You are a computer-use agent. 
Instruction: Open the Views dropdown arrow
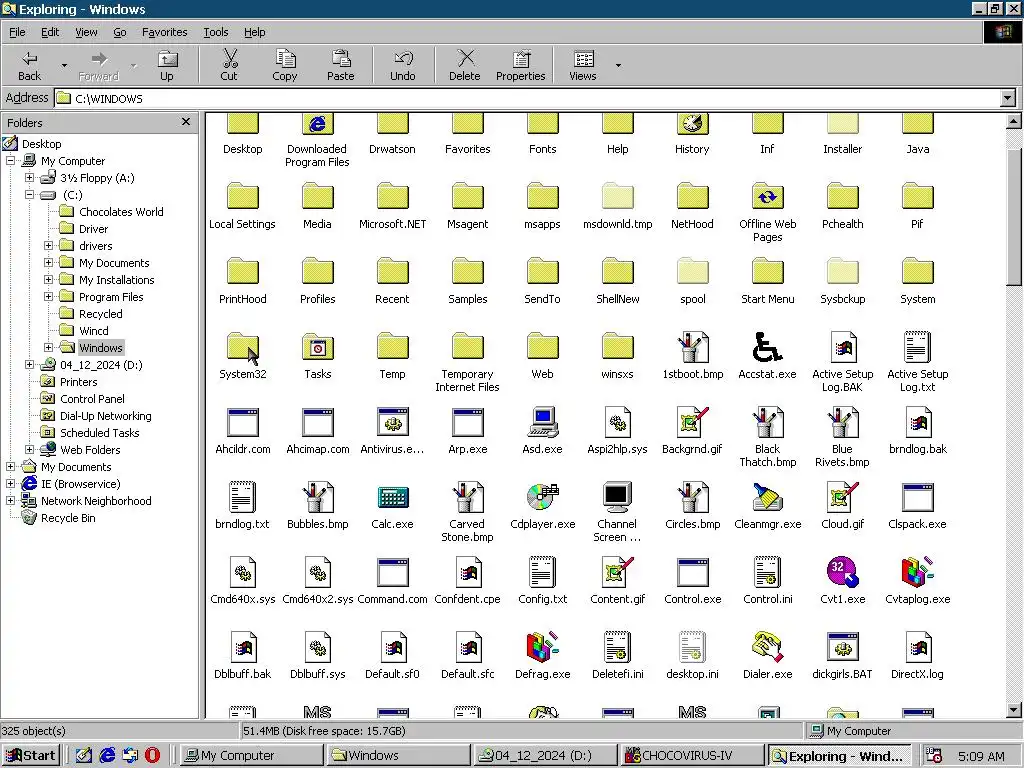coord(618,65)
